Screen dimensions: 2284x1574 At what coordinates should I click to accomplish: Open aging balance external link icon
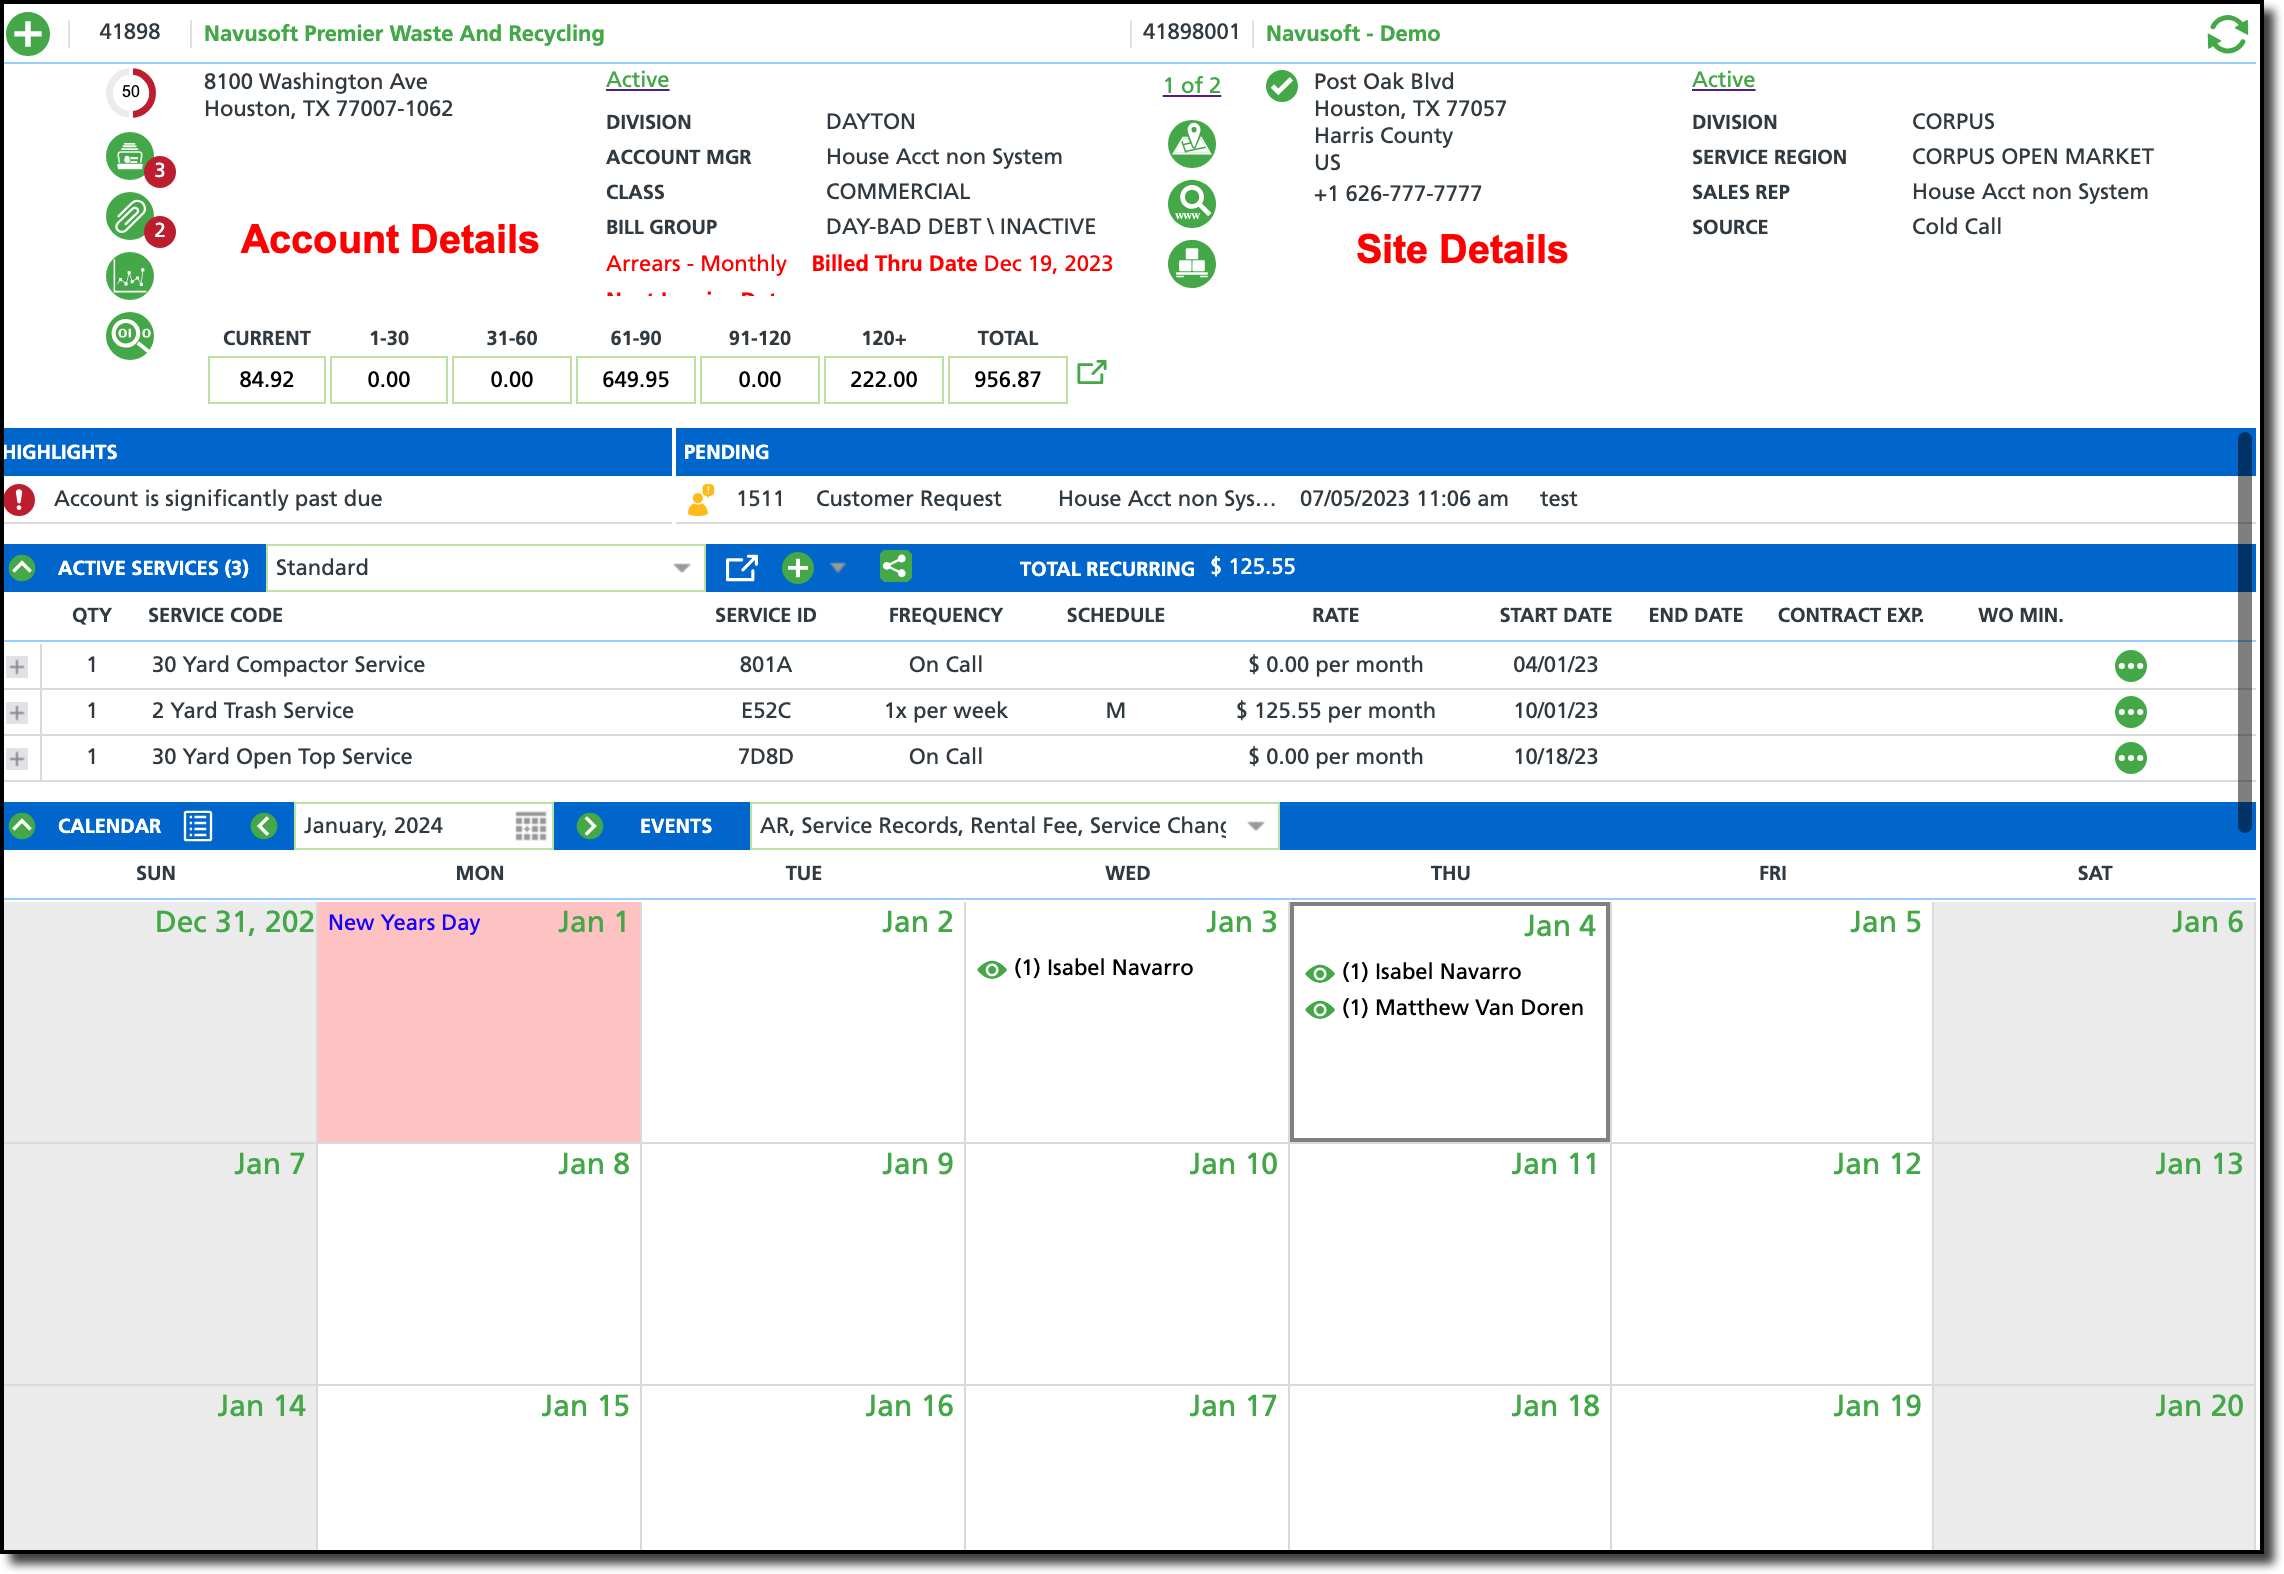point(1091,373)
